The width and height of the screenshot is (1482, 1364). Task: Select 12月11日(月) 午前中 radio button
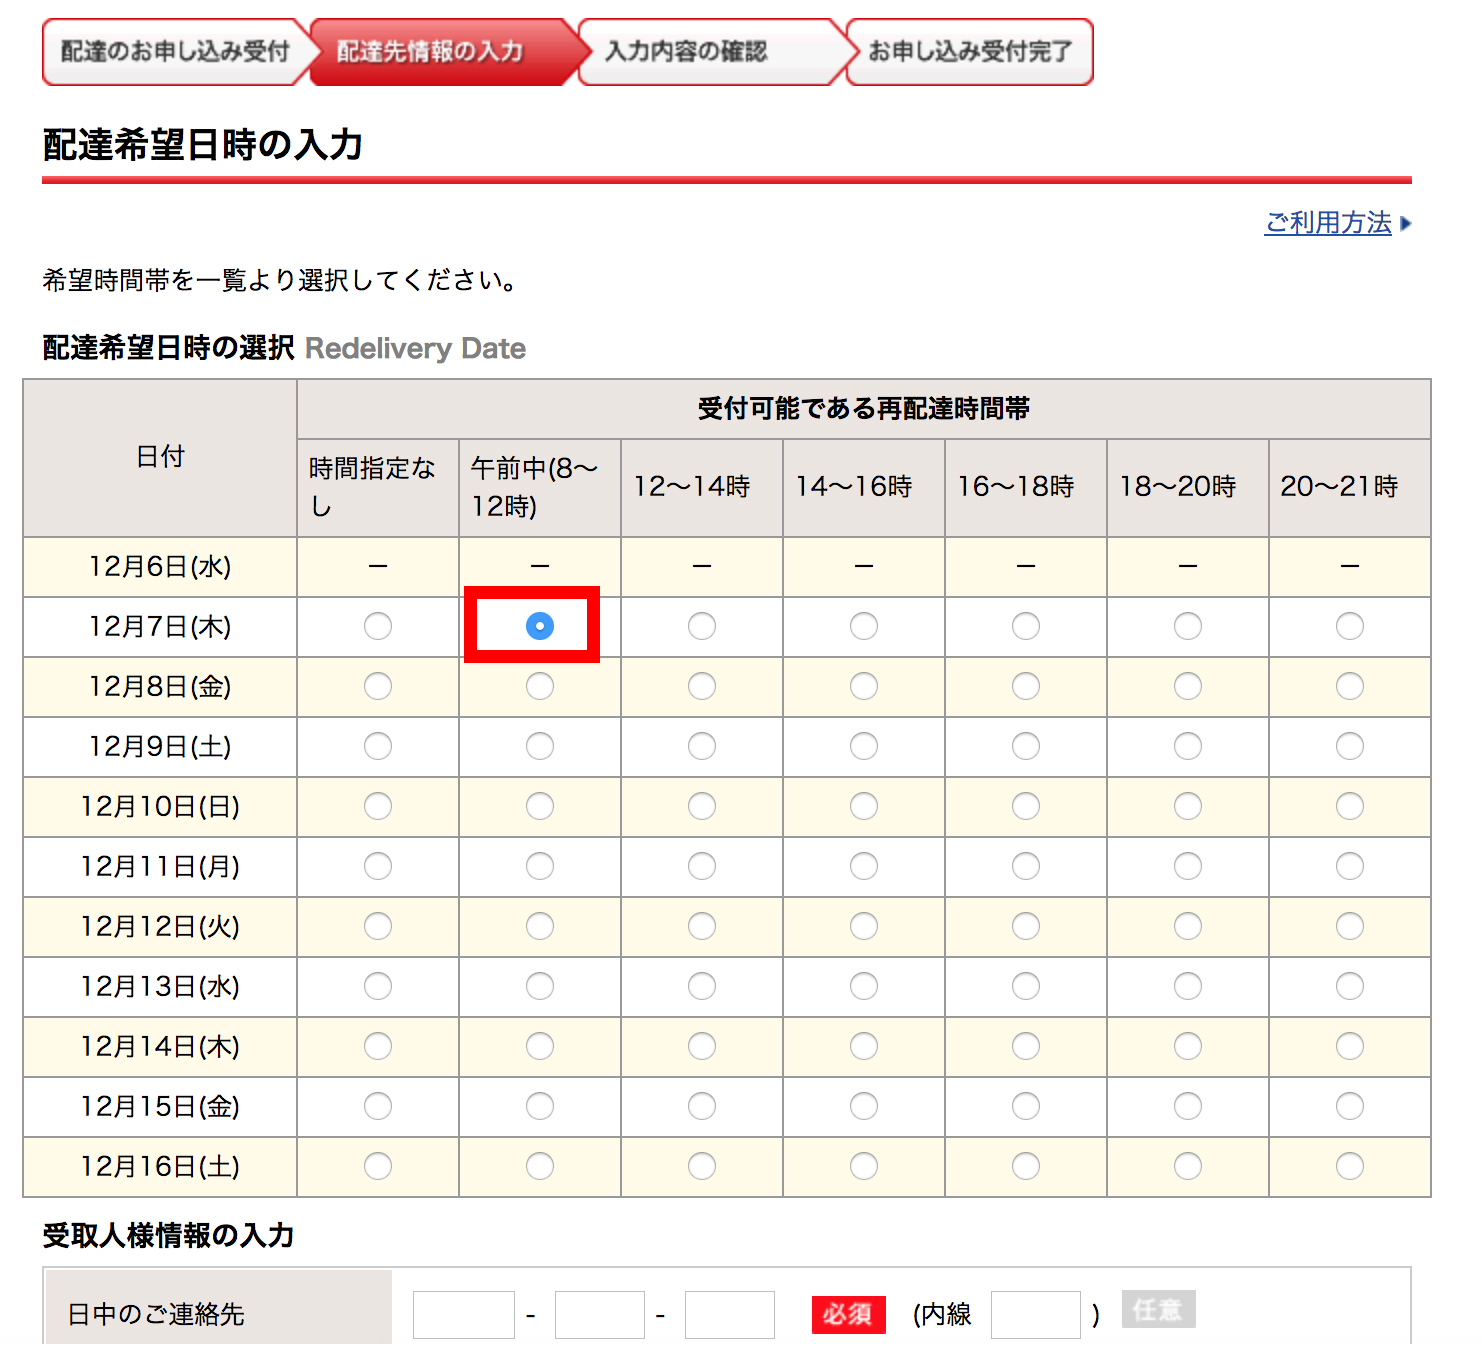tap(540, 866)
